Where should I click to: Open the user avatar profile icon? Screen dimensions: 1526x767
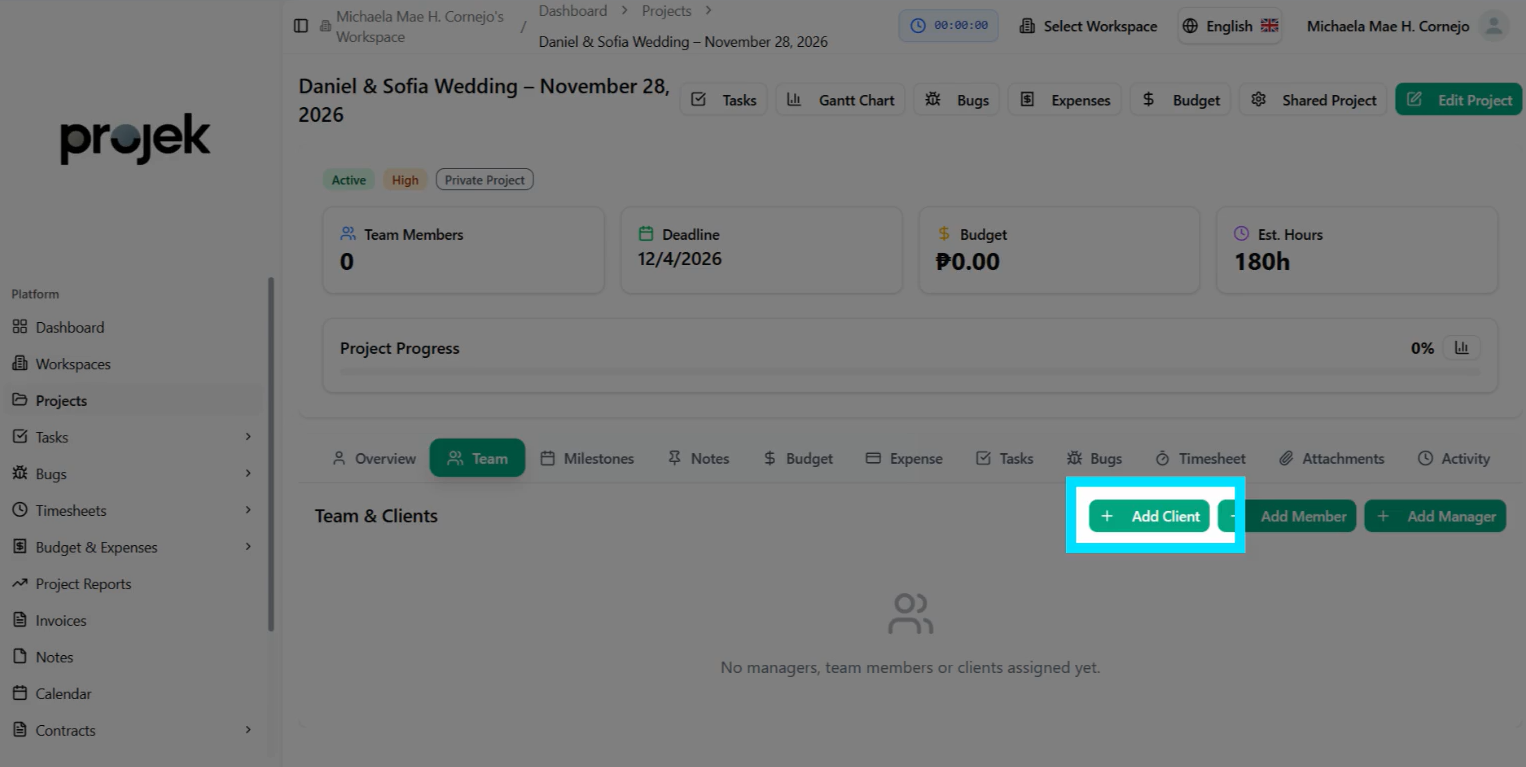(1493, 26)
